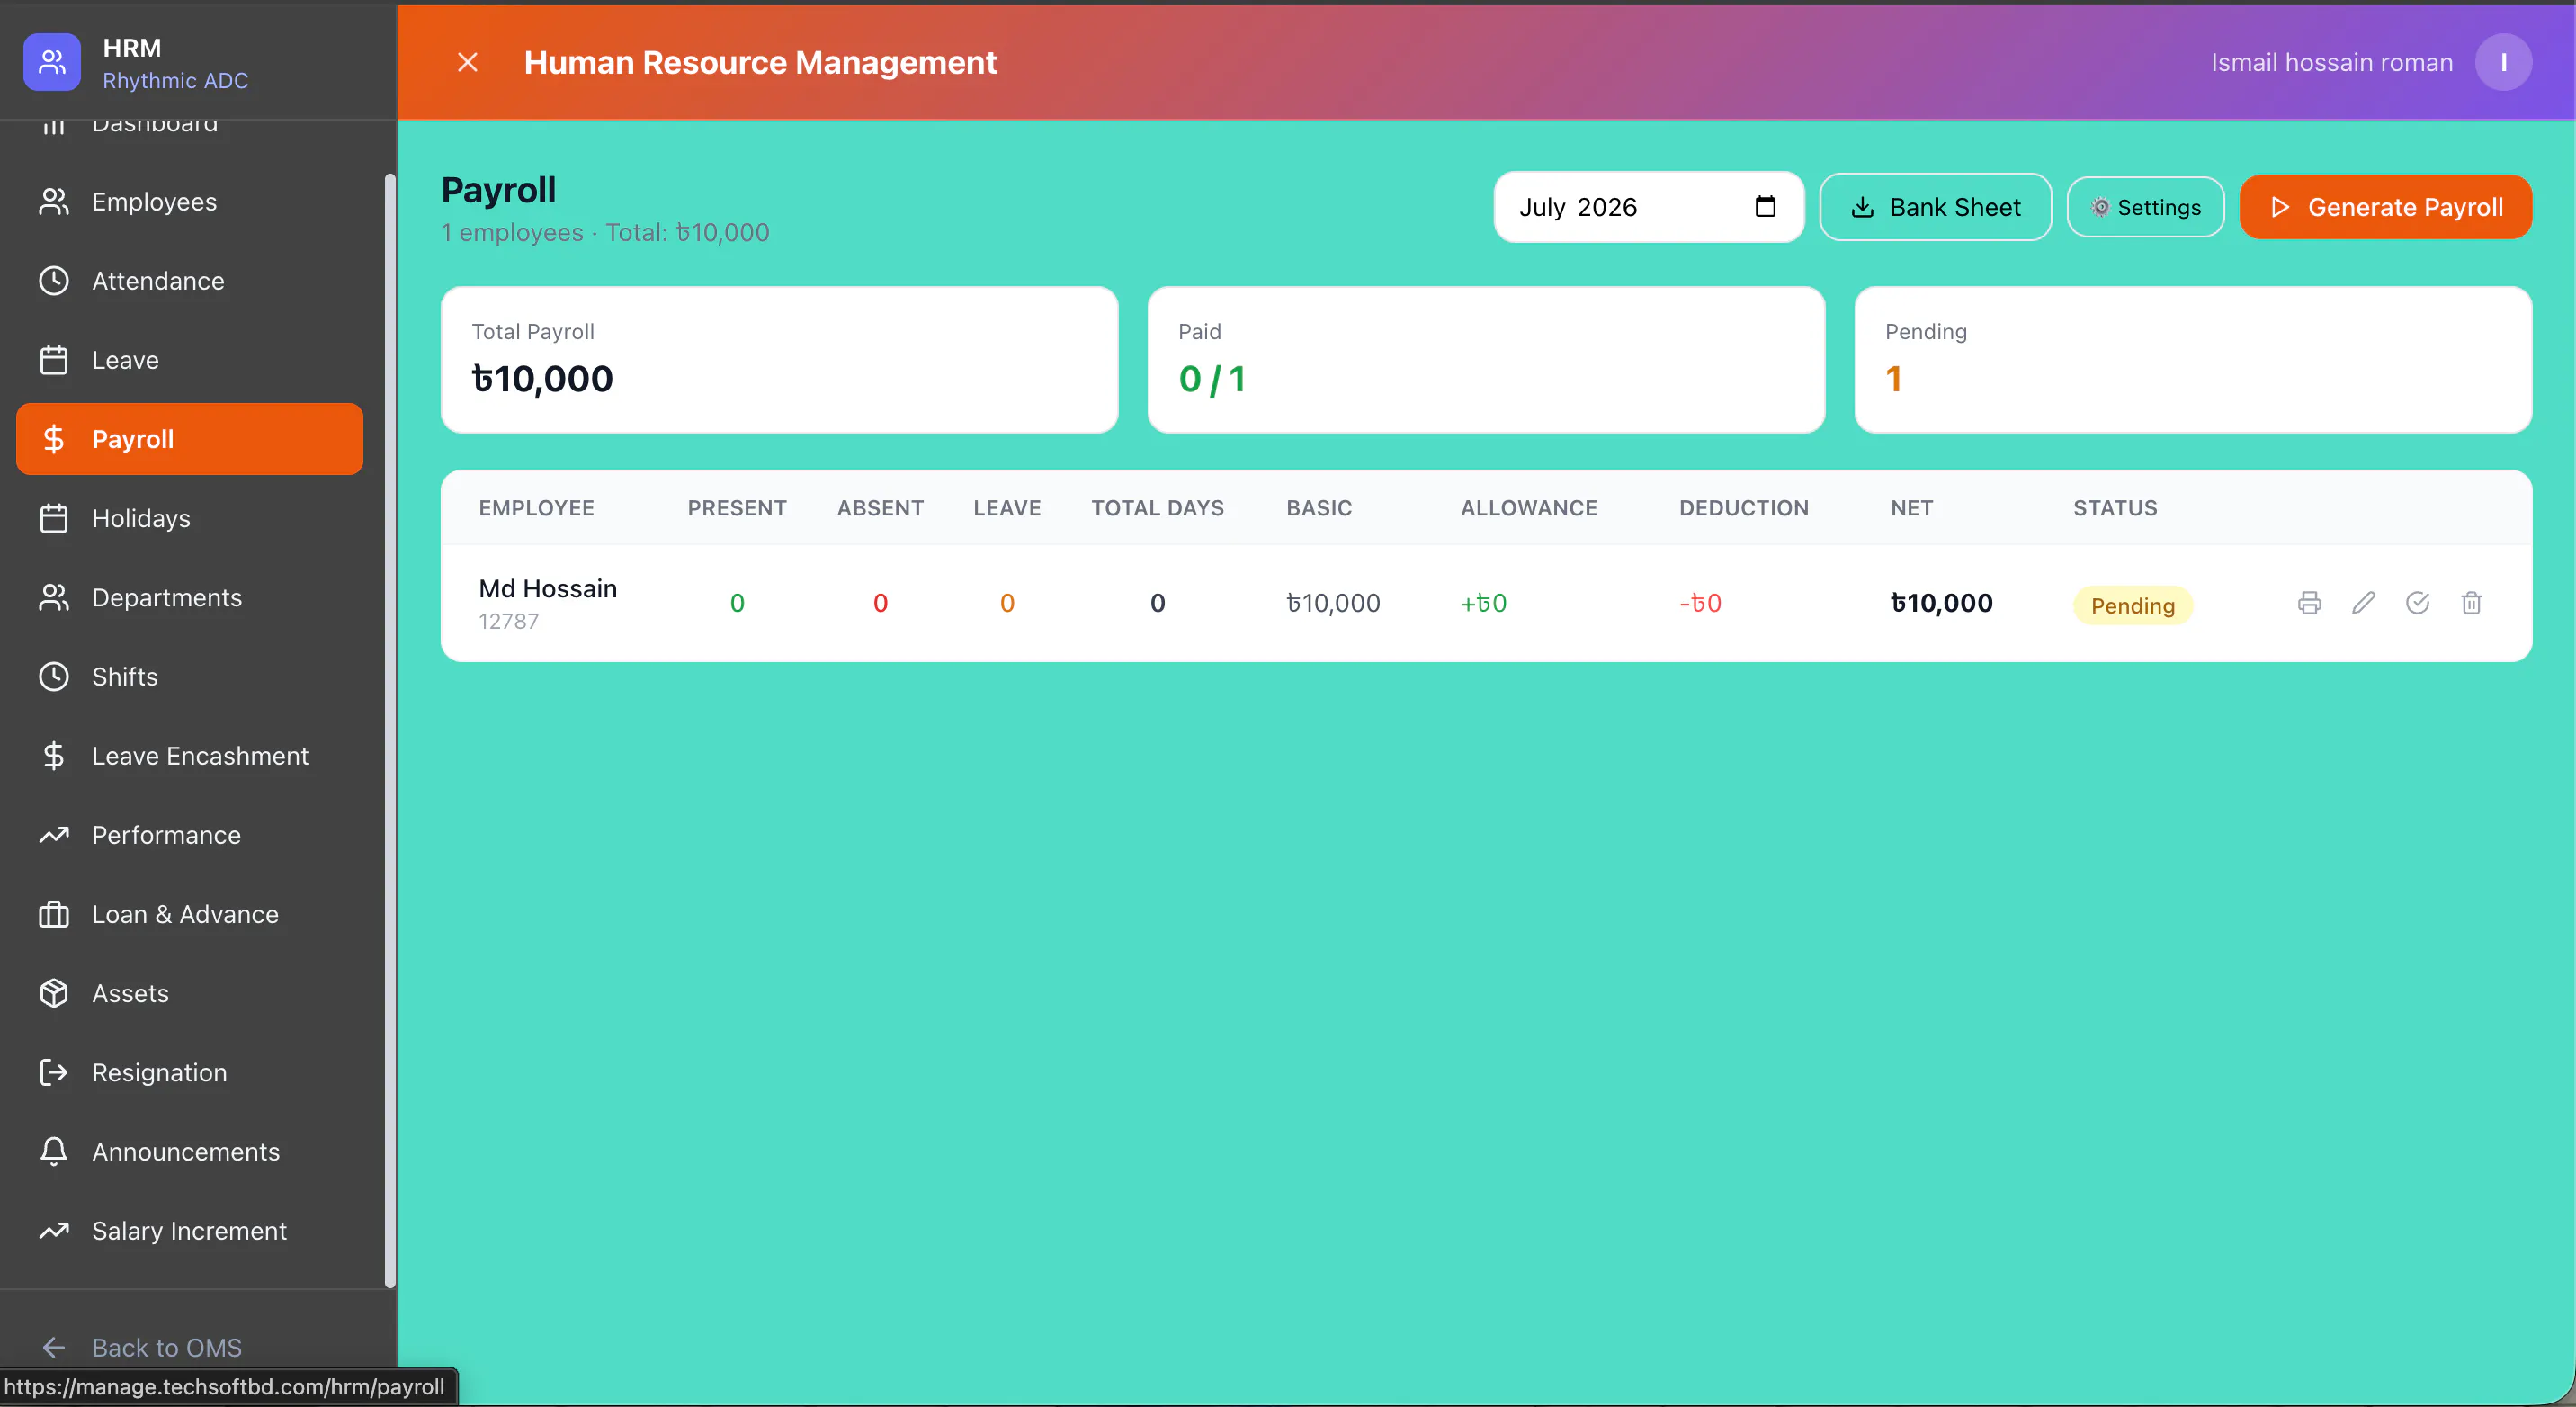Viewport: 2576px width, 1407px height.
Task: Print Md Hossain's payslip
Action: 2309,602
